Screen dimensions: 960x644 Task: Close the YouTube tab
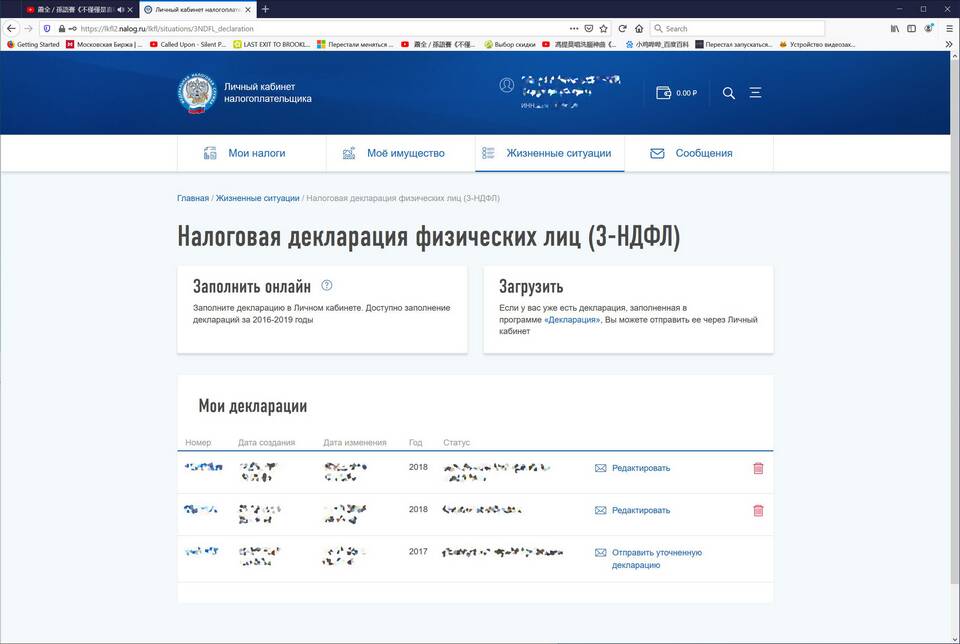pos(130,9)
